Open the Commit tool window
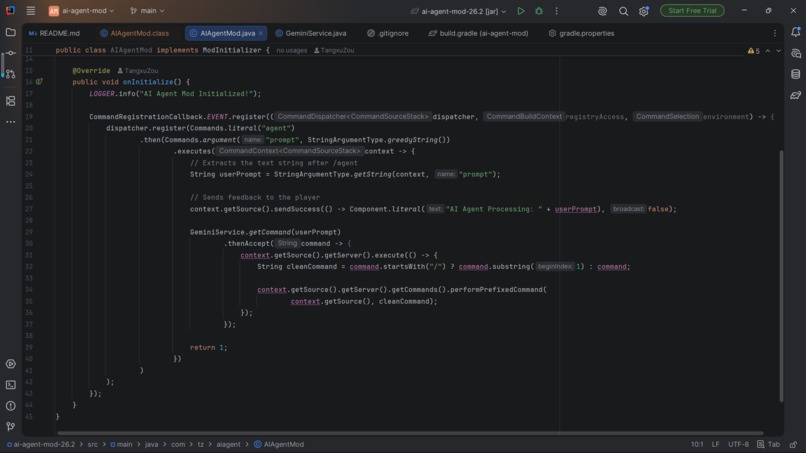Screen dimensions: 806x453 click(10, 53)
